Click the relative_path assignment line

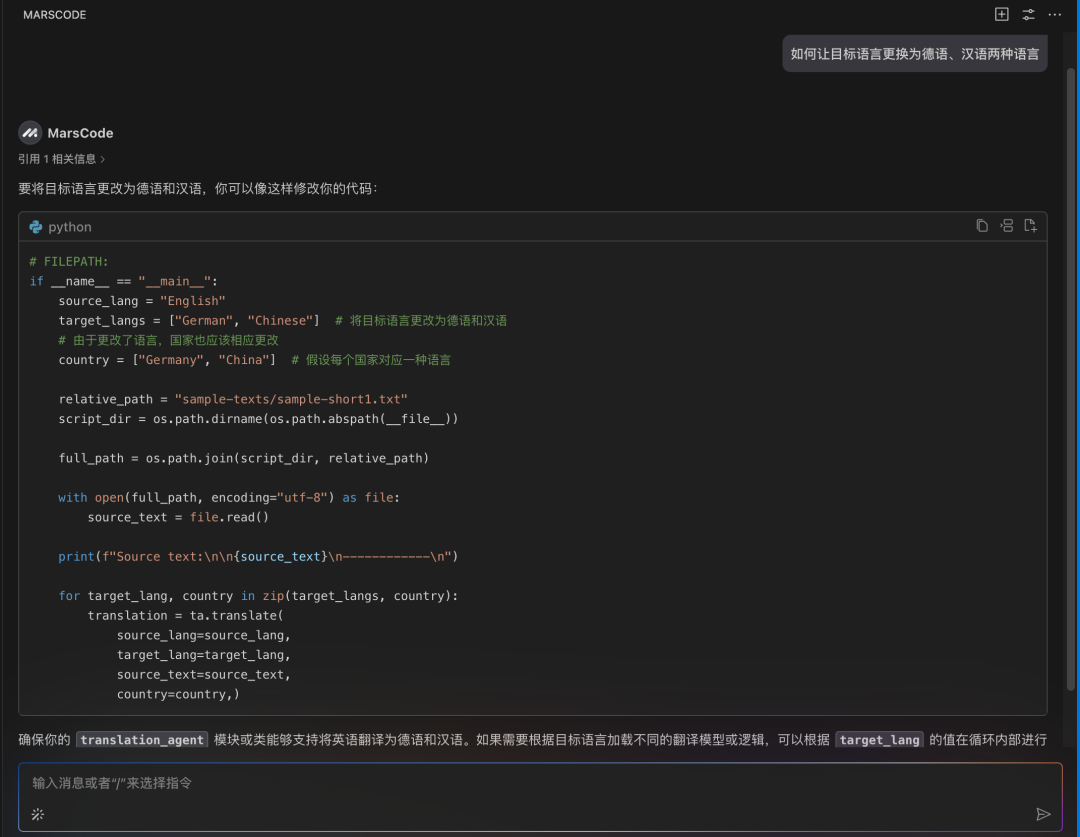point(233,399)
